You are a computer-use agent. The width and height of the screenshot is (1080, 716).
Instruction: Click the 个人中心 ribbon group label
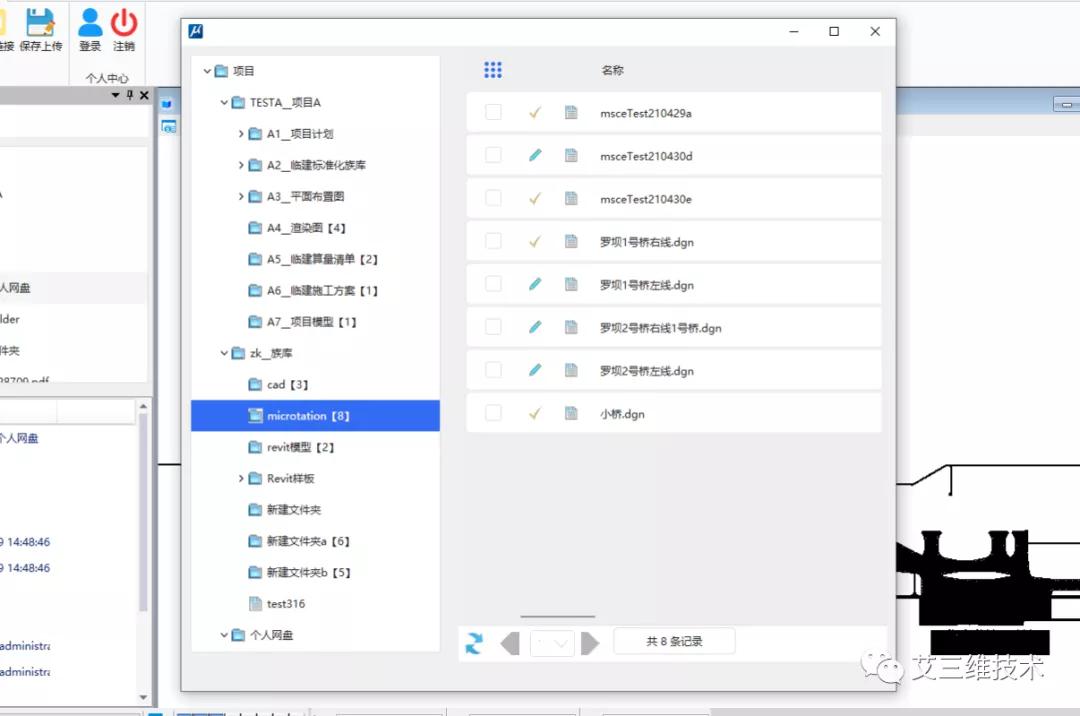(107, 77)
